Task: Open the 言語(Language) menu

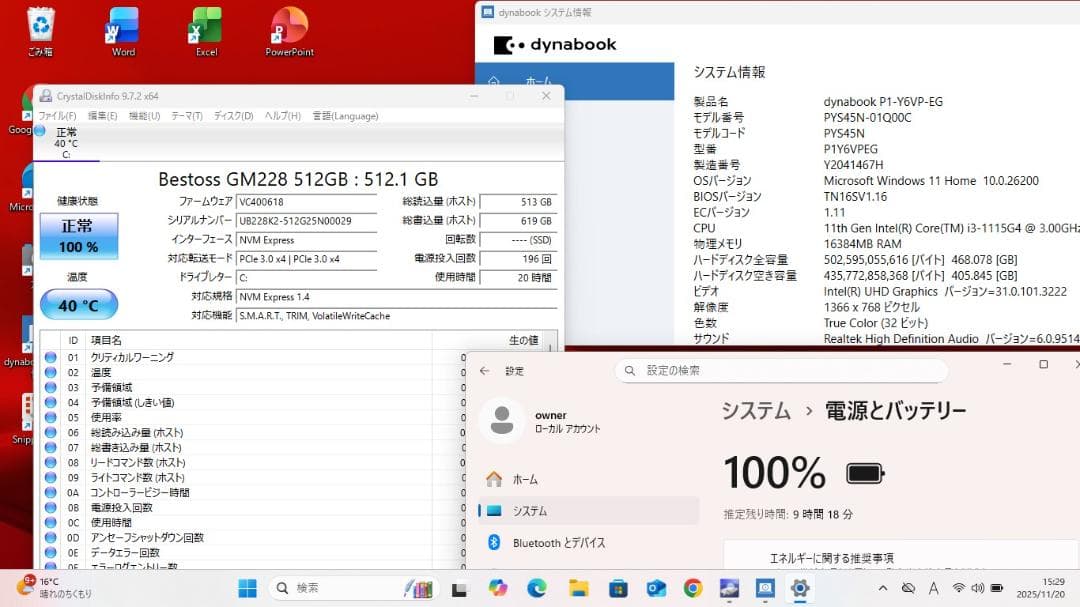Action: click(x=345, y=115)
